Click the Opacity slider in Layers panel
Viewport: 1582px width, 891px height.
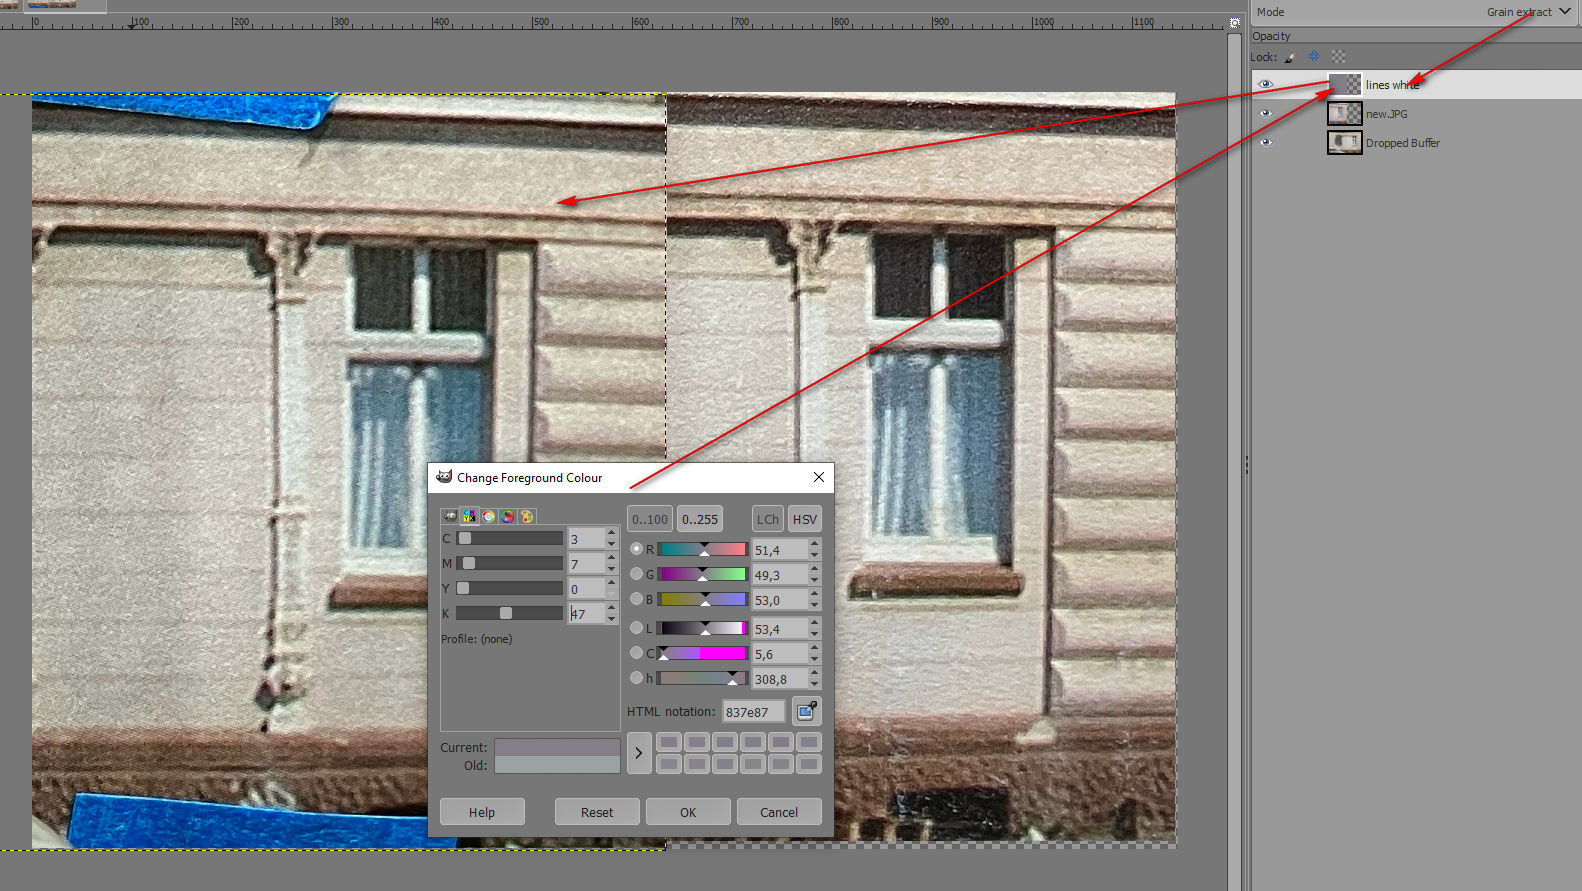click(x=1414, y=36)
